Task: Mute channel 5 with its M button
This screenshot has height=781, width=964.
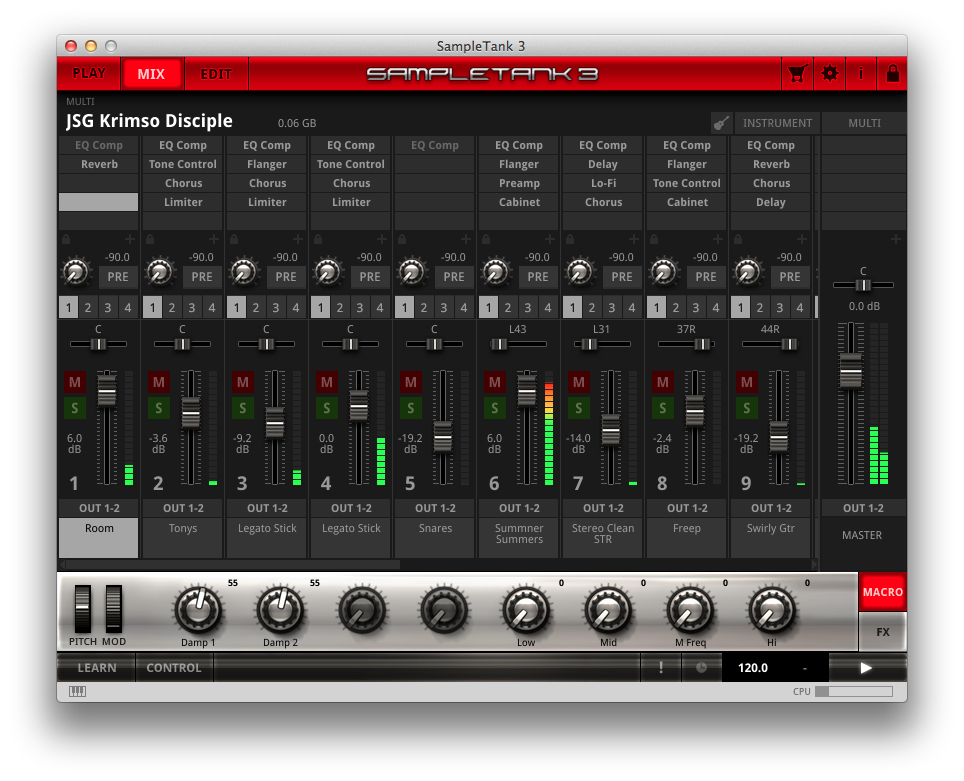Action: [409, 382]
